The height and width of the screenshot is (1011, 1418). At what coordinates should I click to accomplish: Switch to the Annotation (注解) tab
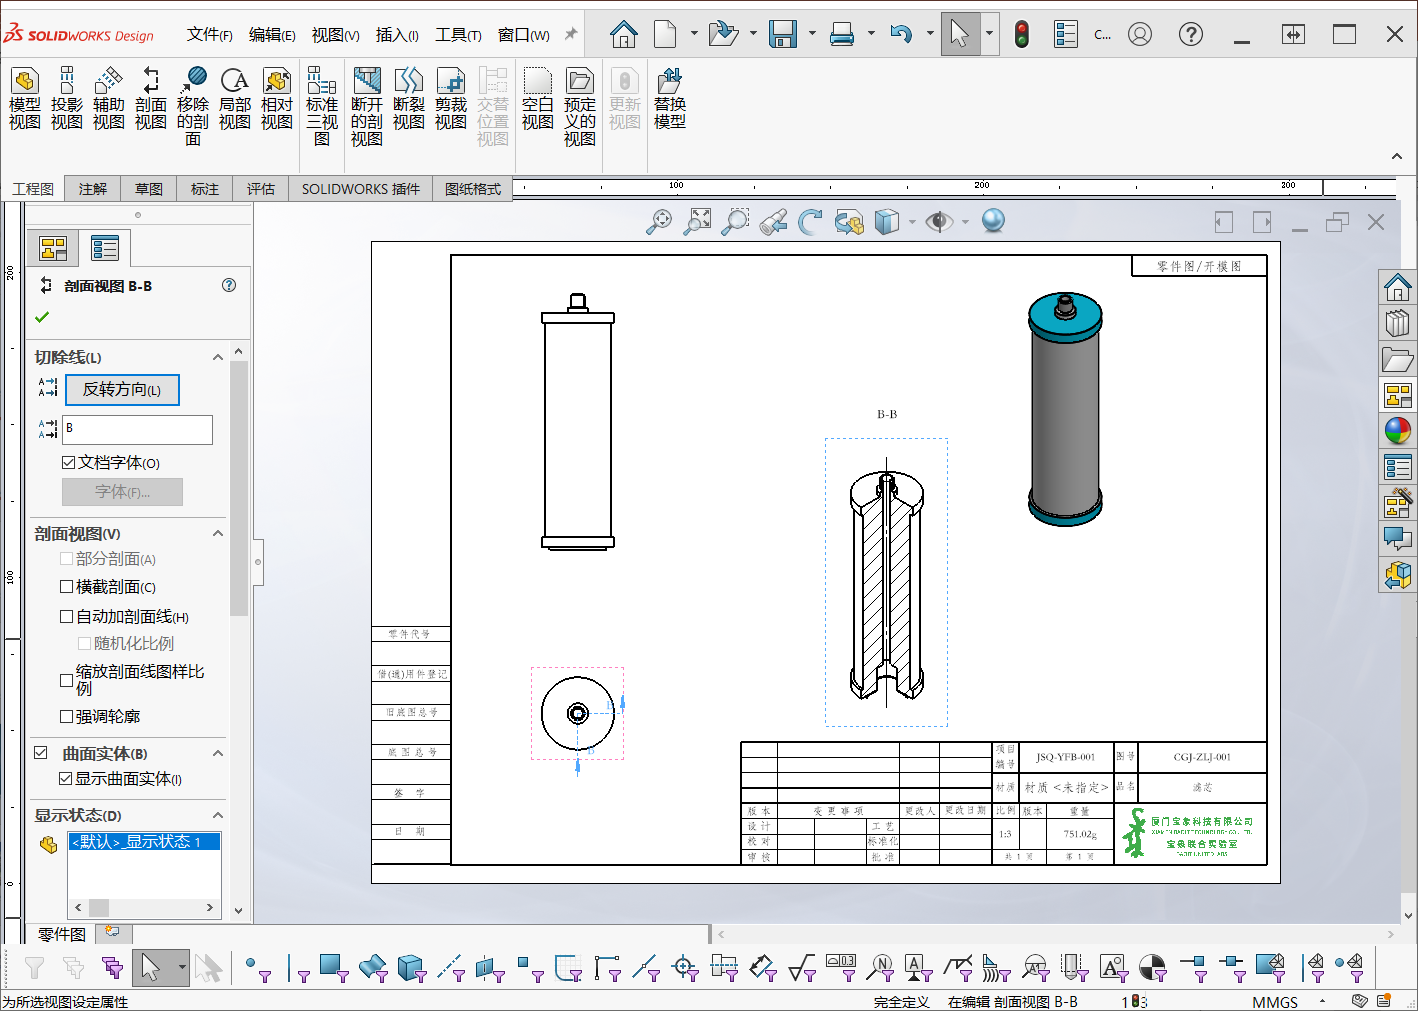(x=92, y=189)
